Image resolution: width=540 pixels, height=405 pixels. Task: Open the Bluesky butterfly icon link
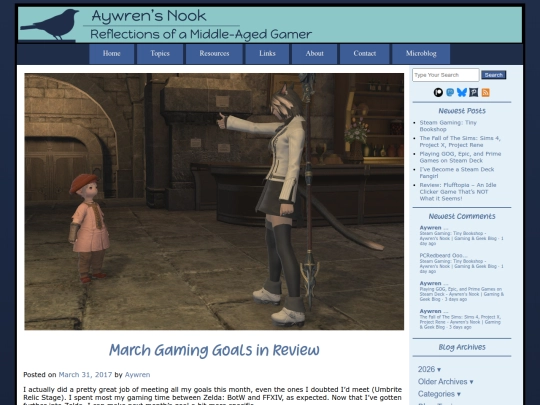(462, 92)
